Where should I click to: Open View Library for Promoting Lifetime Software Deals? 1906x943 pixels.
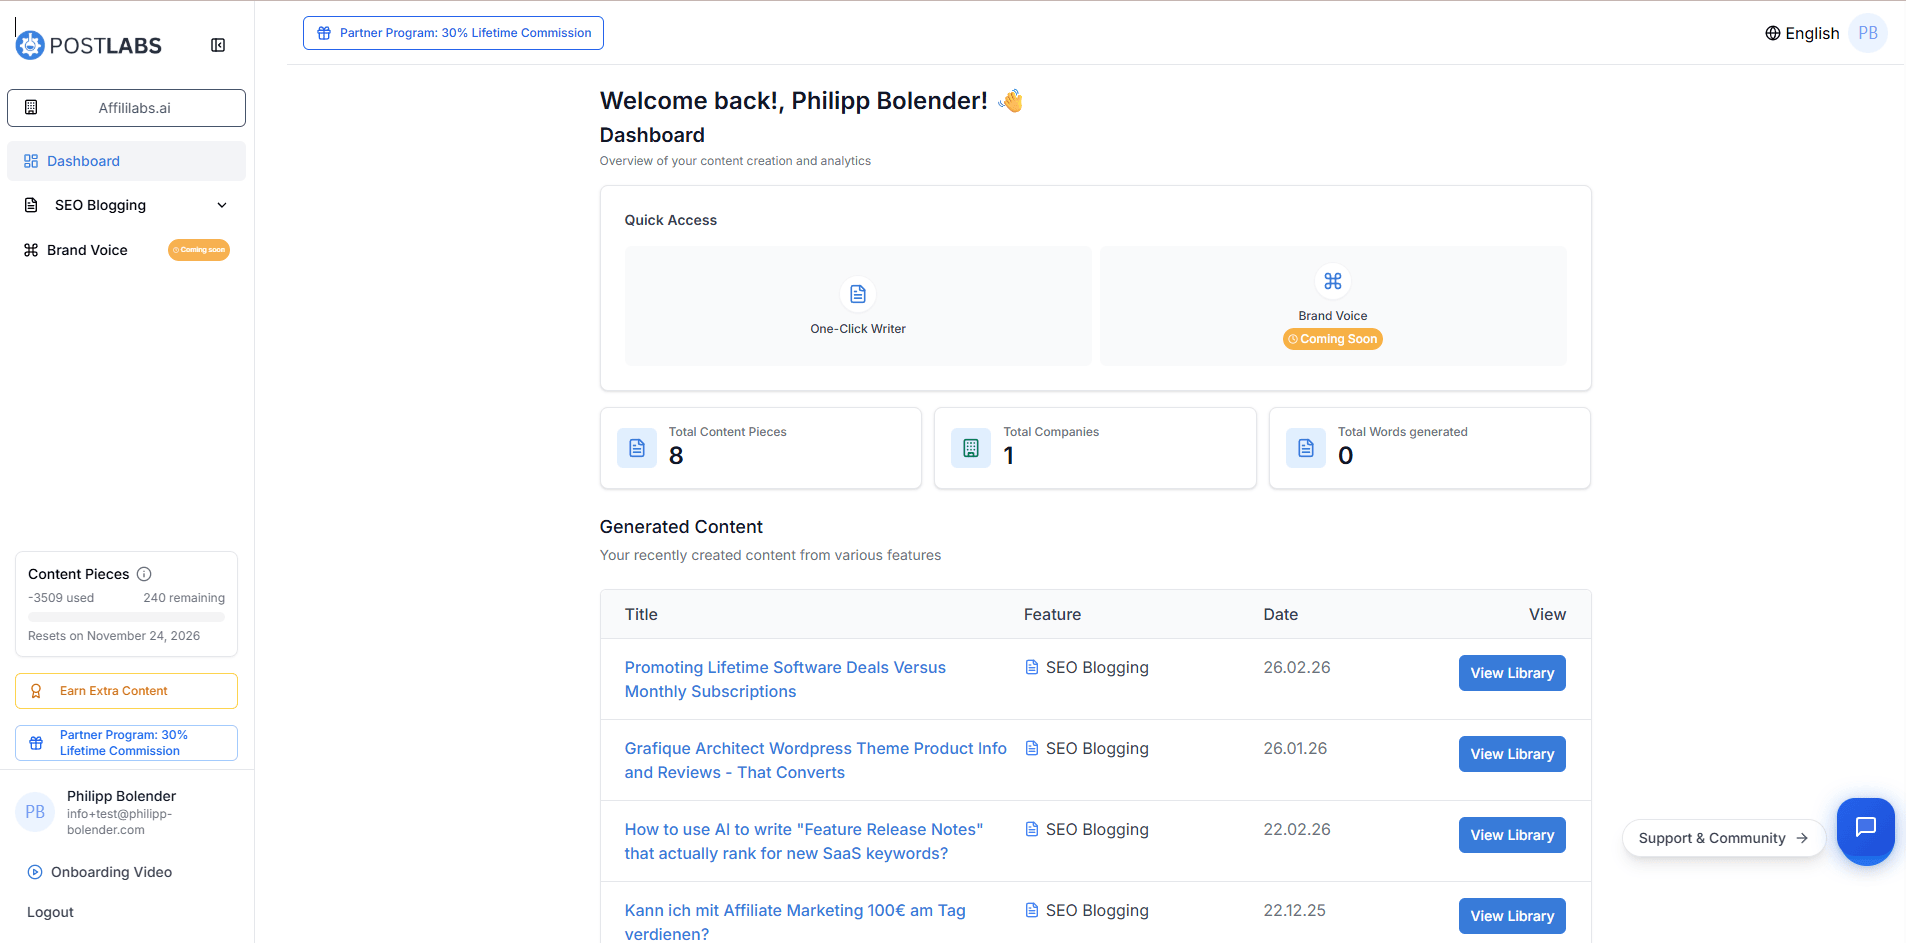[x=1511, y=673]
